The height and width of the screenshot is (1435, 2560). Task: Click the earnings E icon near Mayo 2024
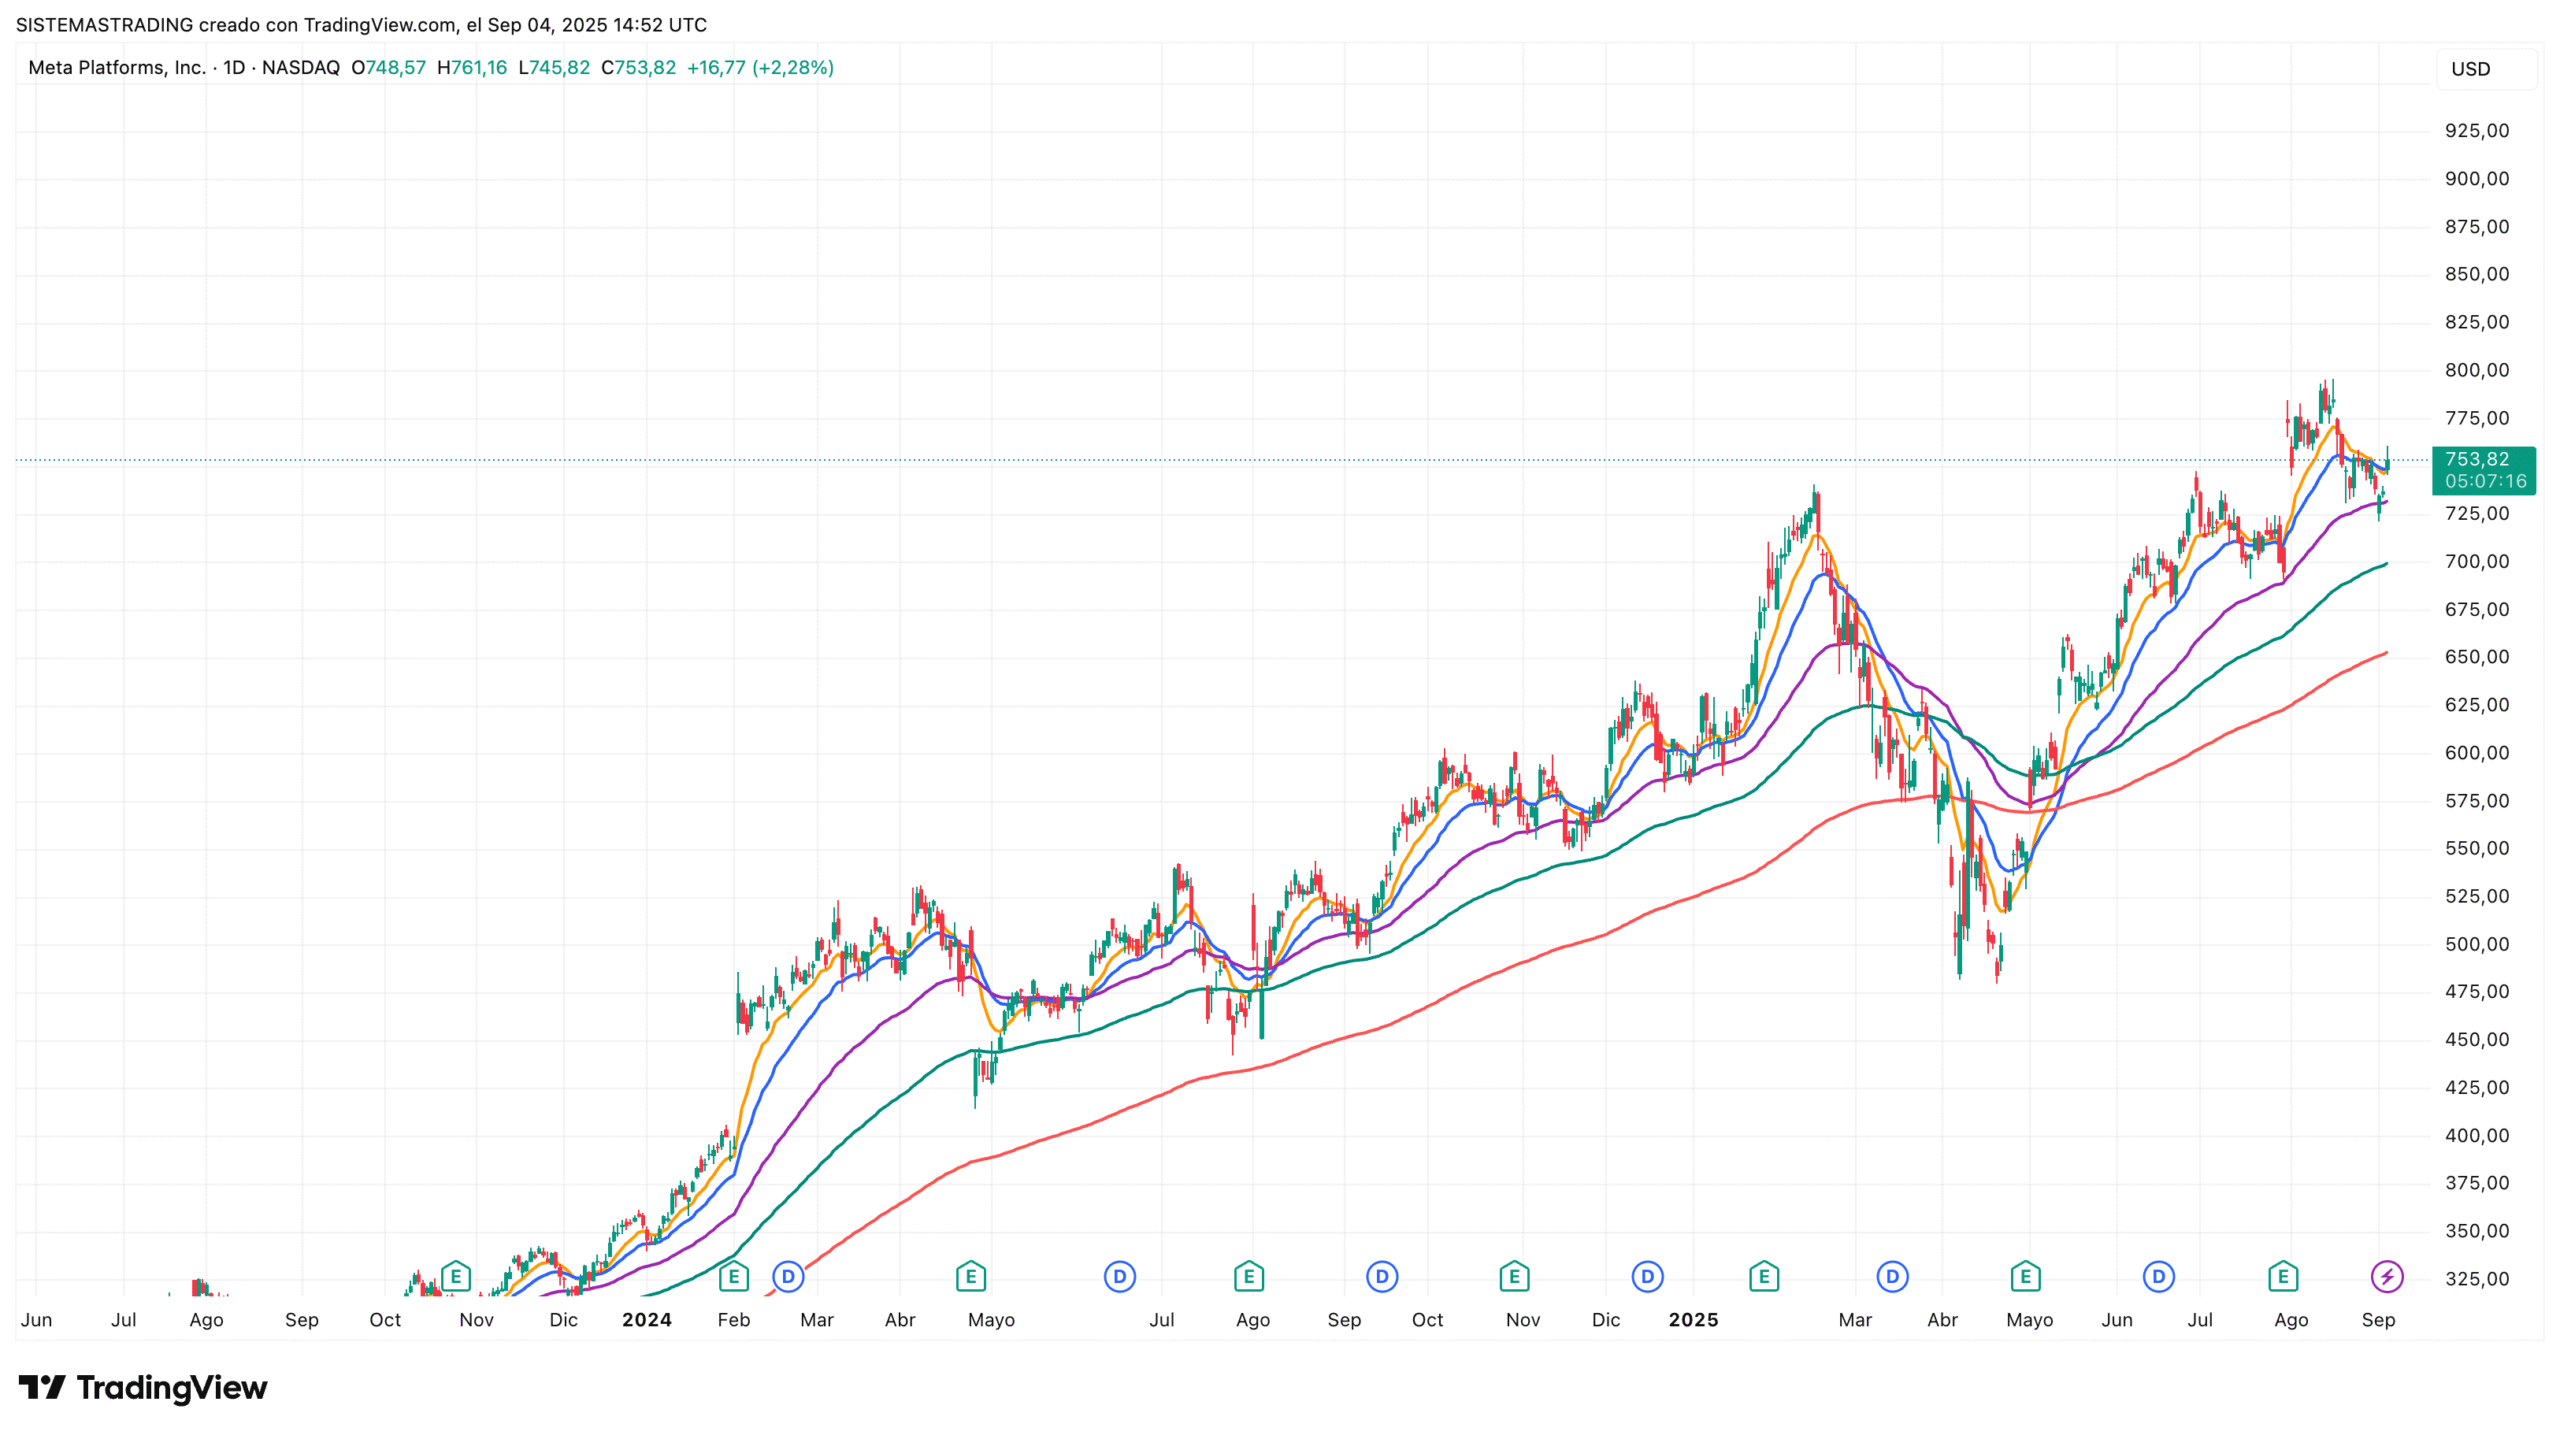(x=970, y=1276)
